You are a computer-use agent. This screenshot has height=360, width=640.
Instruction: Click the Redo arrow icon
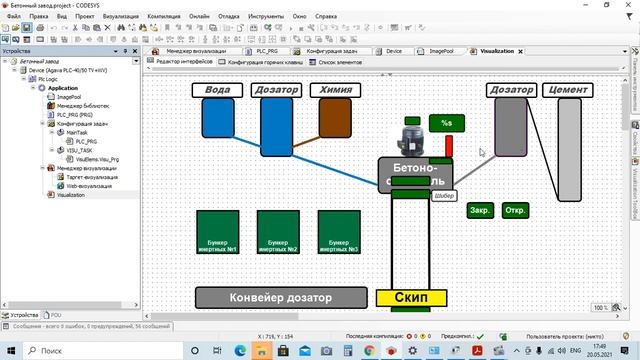tap(64, 28)
